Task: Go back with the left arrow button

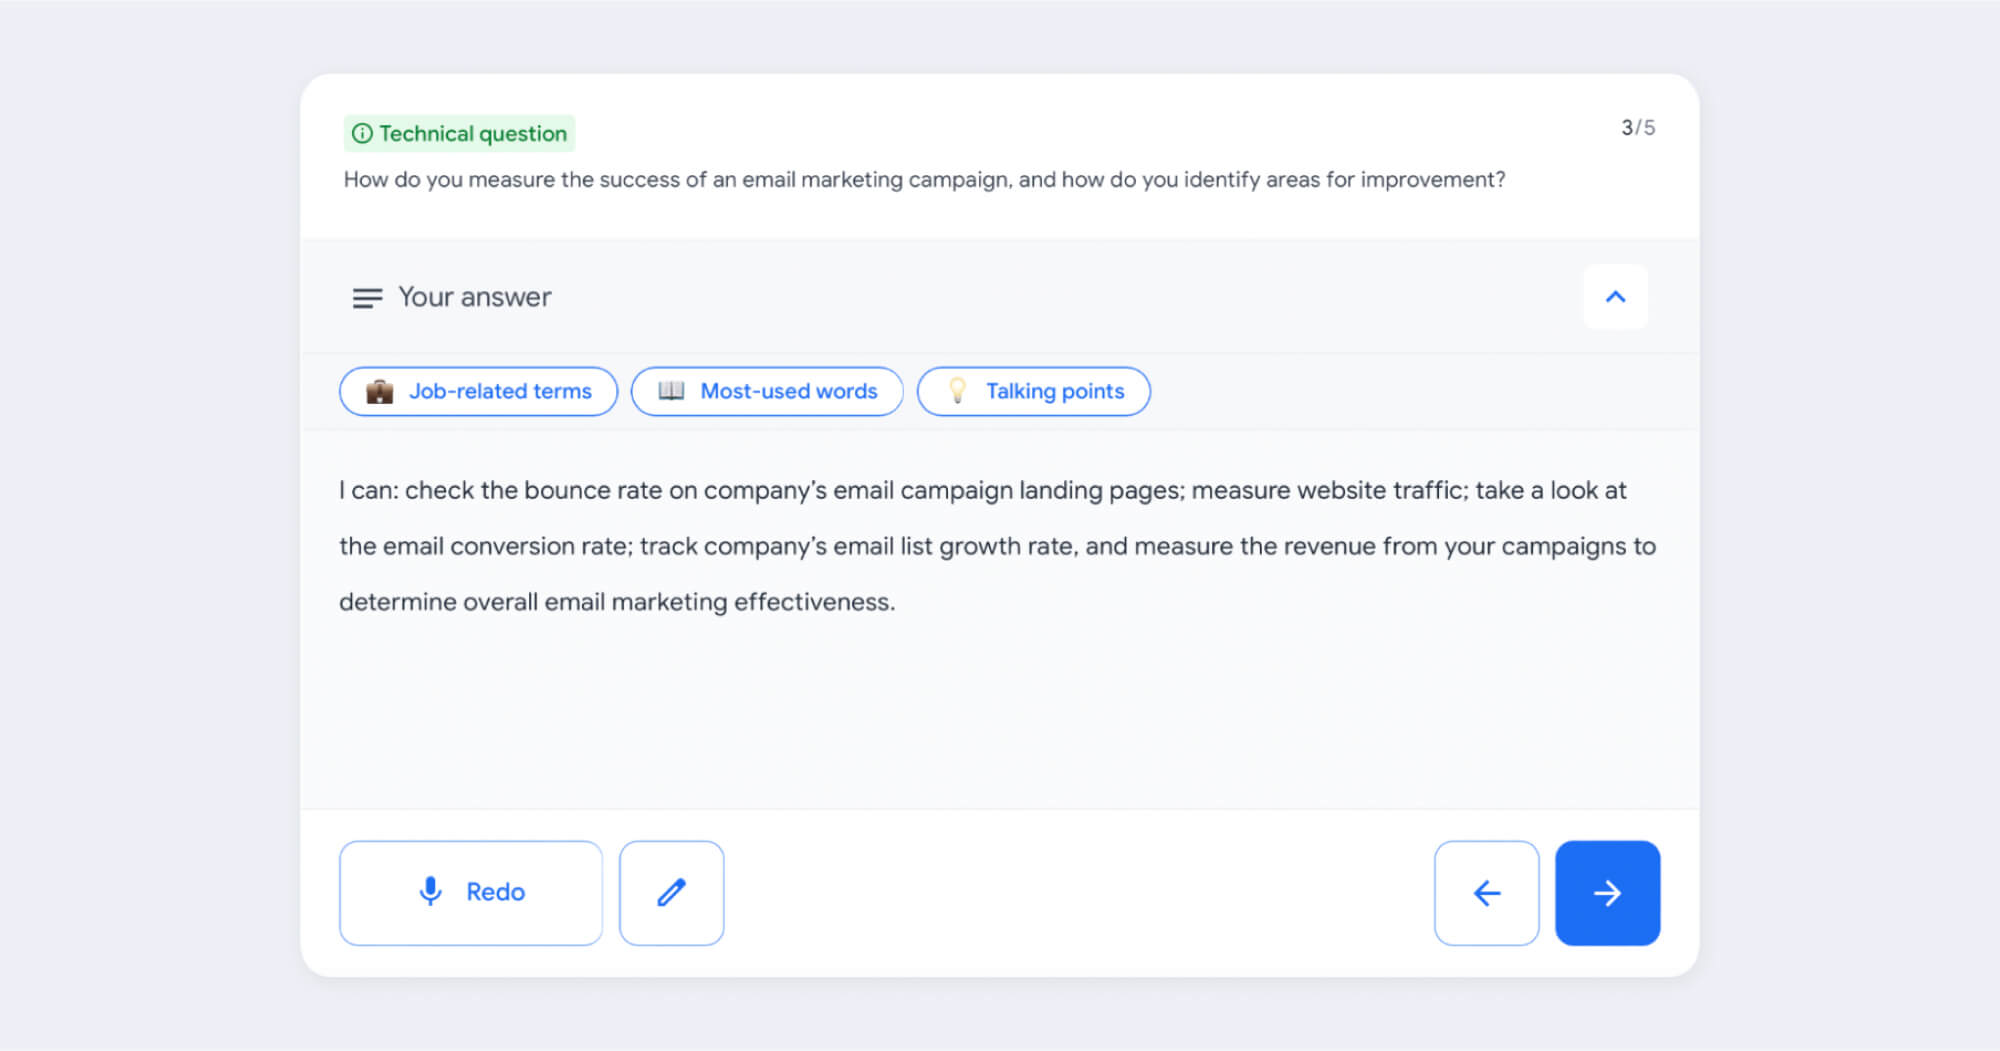Action: coord(1486,892)
